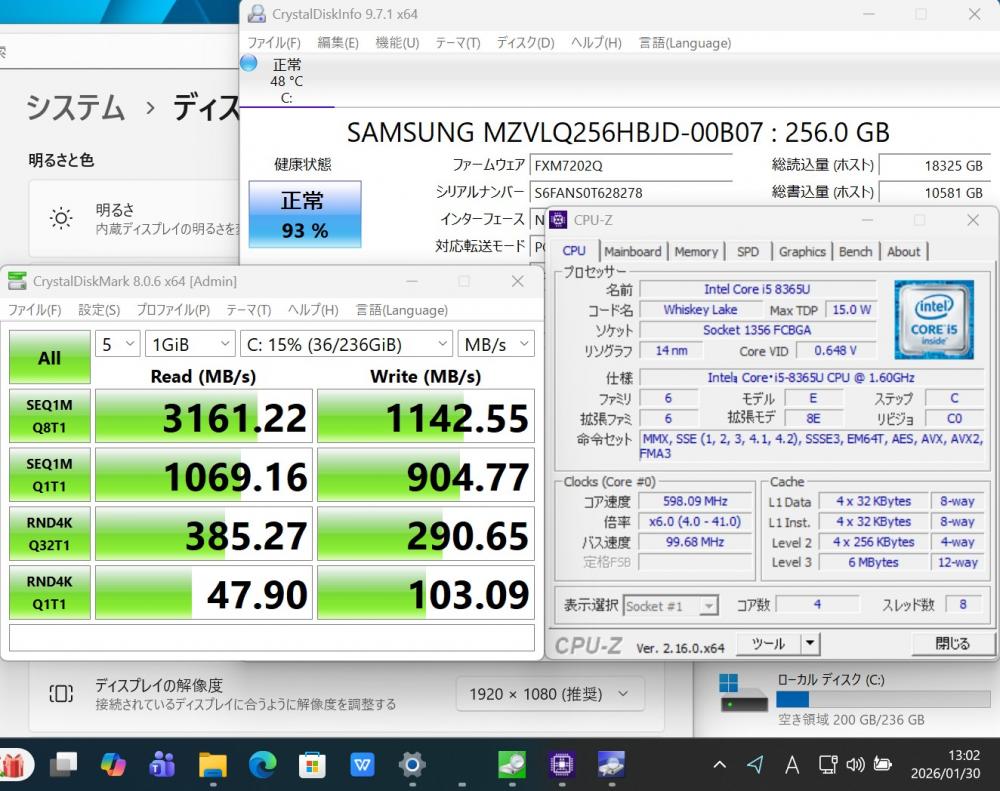Switch to the Bench tab in CPU-Z
The width and height of the screenshot is (1000, 791).
tap(855, 252)
